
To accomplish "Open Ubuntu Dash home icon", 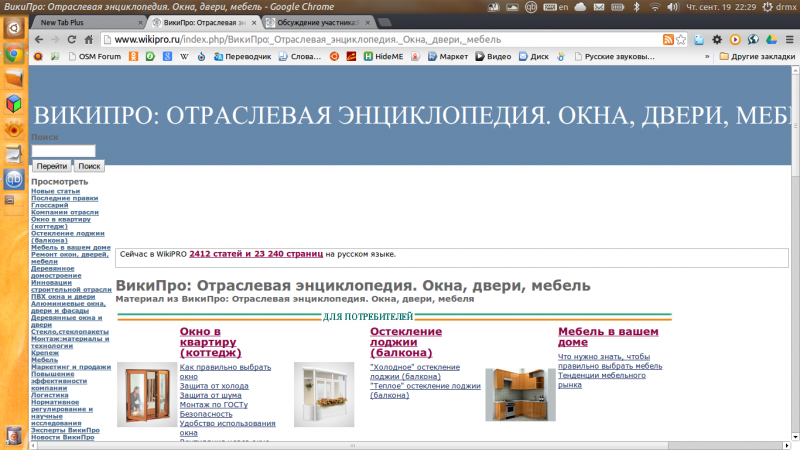I will pos(14,28).
